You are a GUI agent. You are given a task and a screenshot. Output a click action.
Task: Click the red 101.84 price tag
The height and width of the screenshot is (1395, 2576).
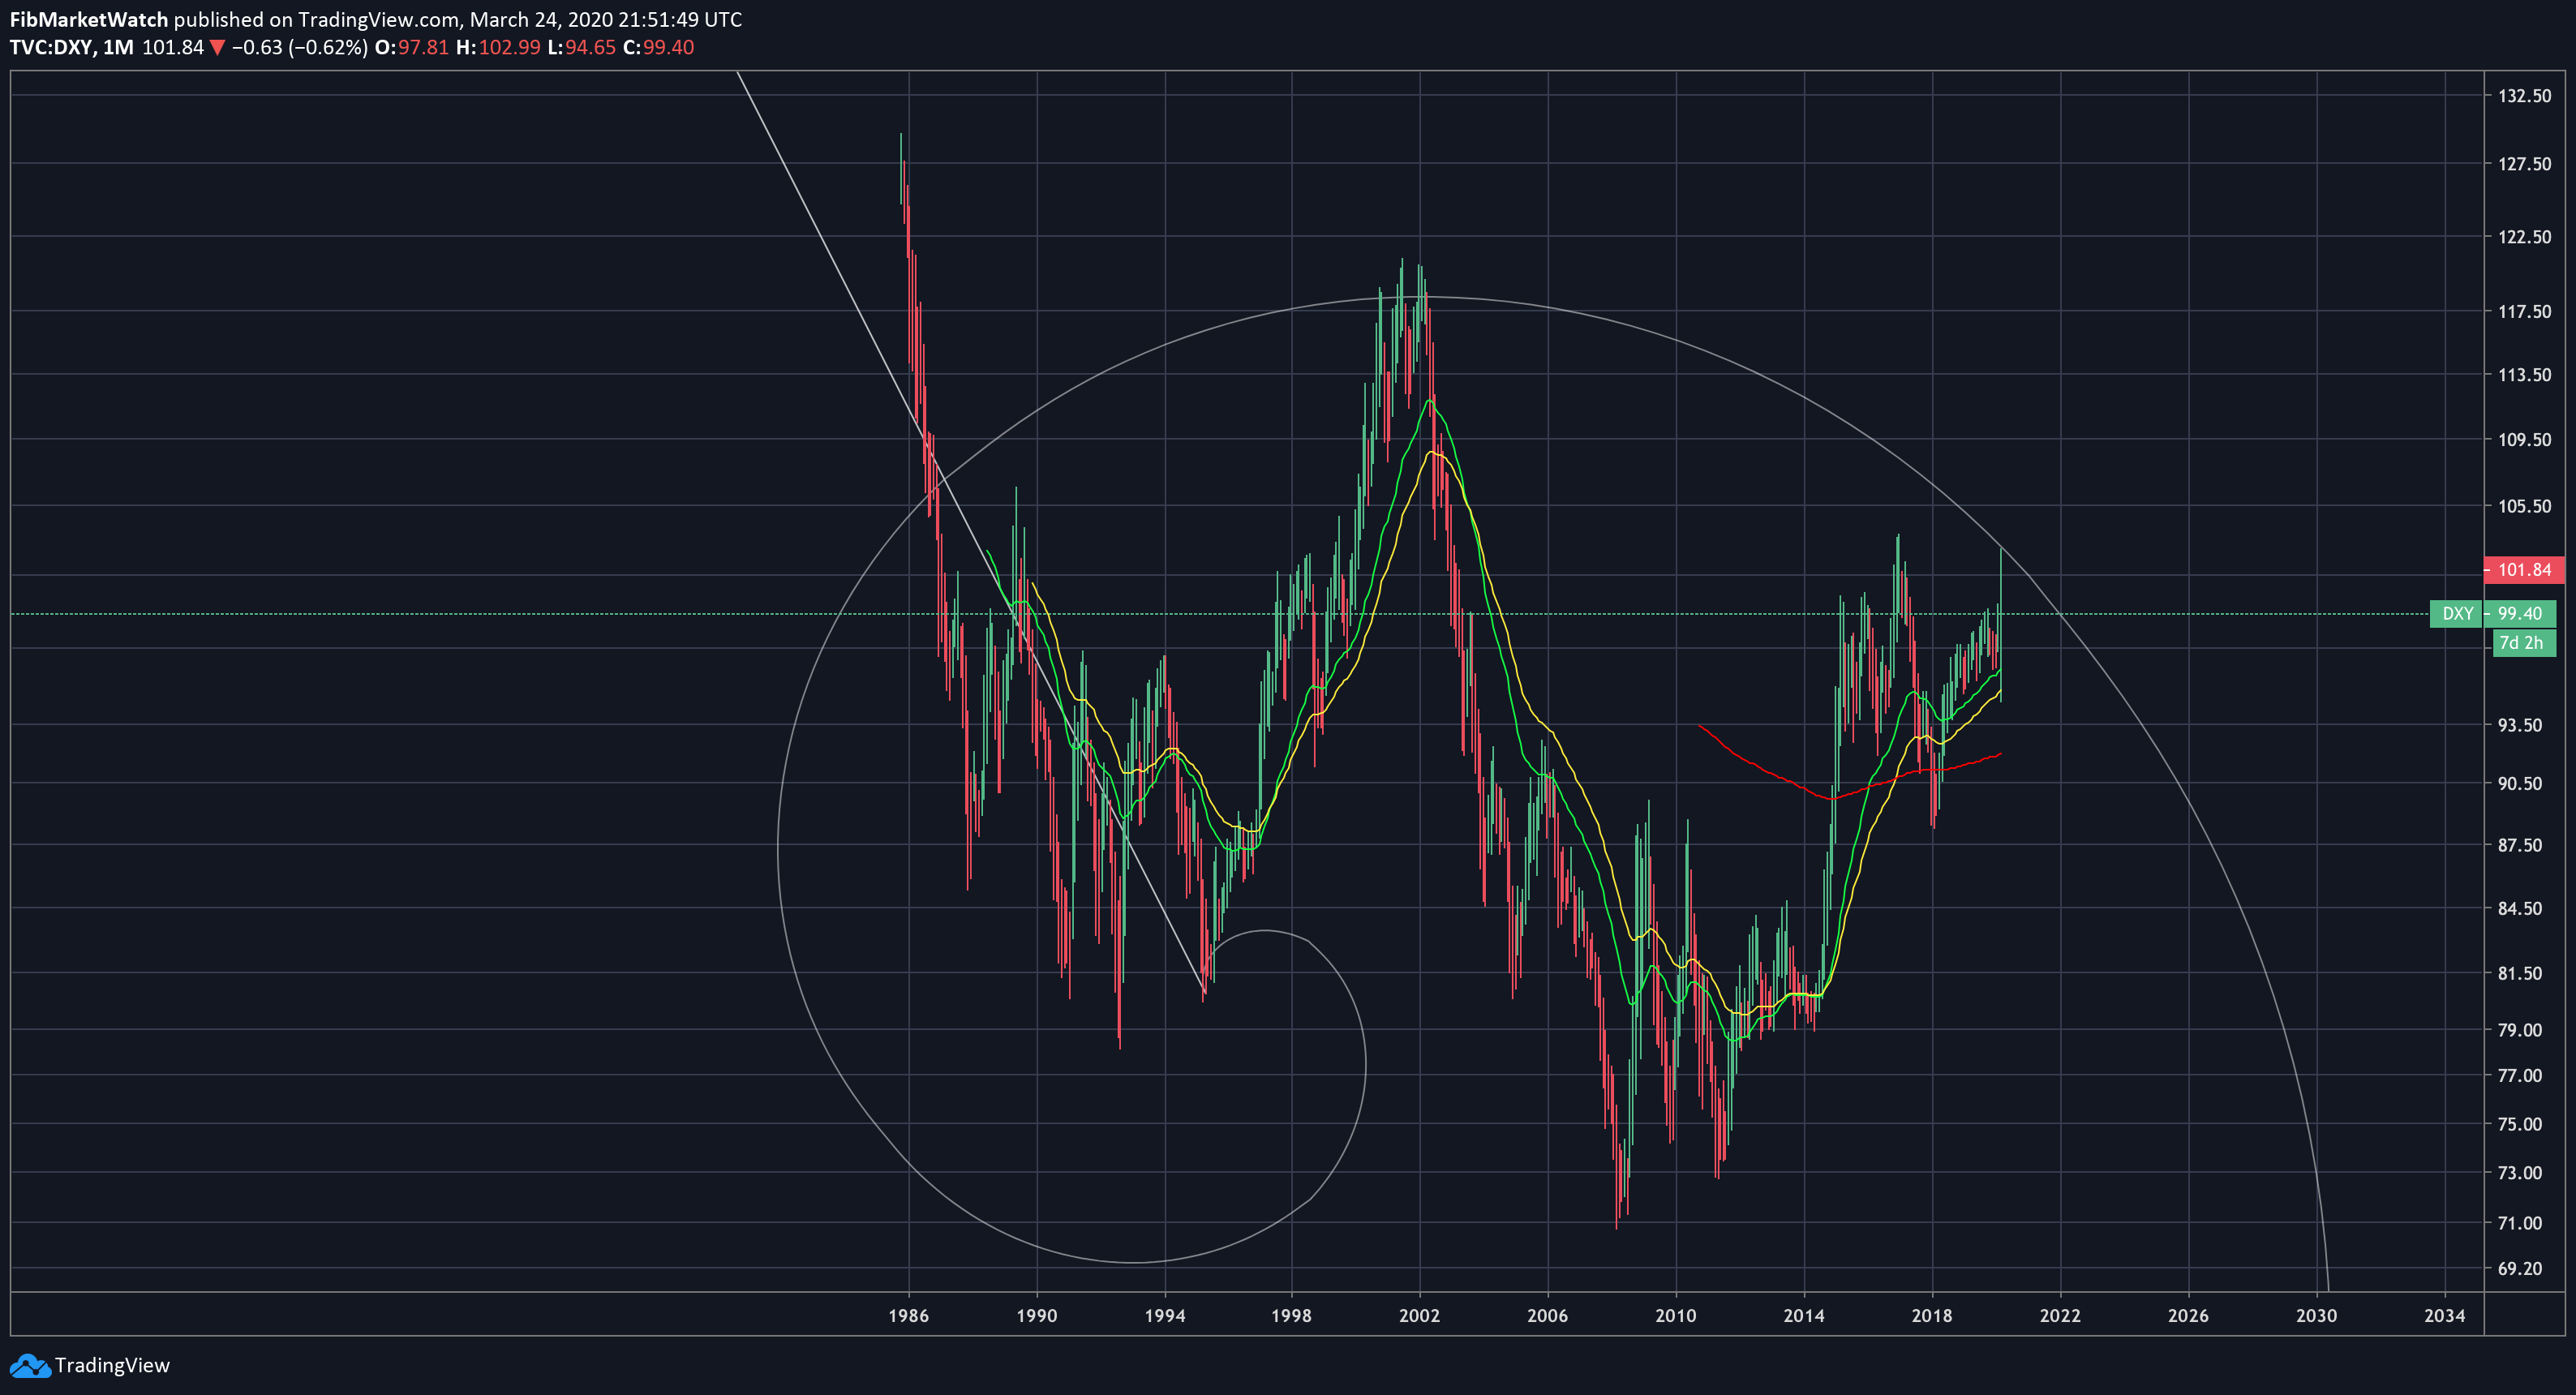click(x=2524, y=570)
